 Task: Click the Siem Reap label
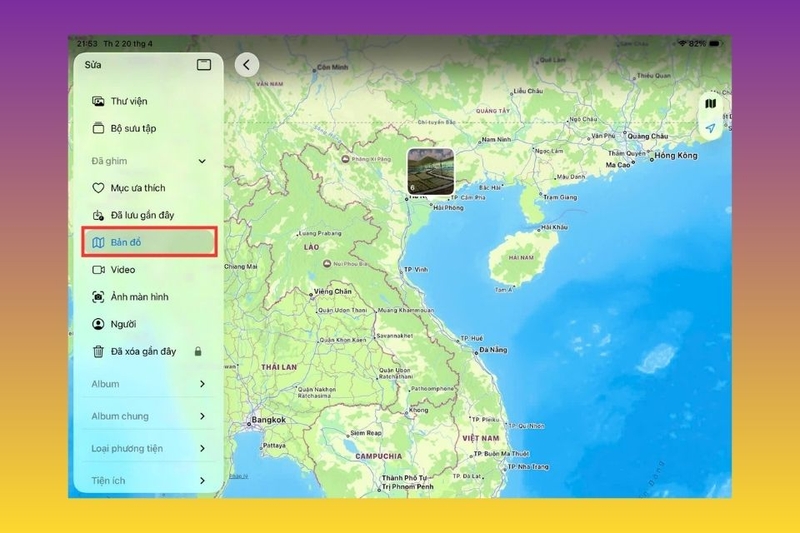click(365, 433)
